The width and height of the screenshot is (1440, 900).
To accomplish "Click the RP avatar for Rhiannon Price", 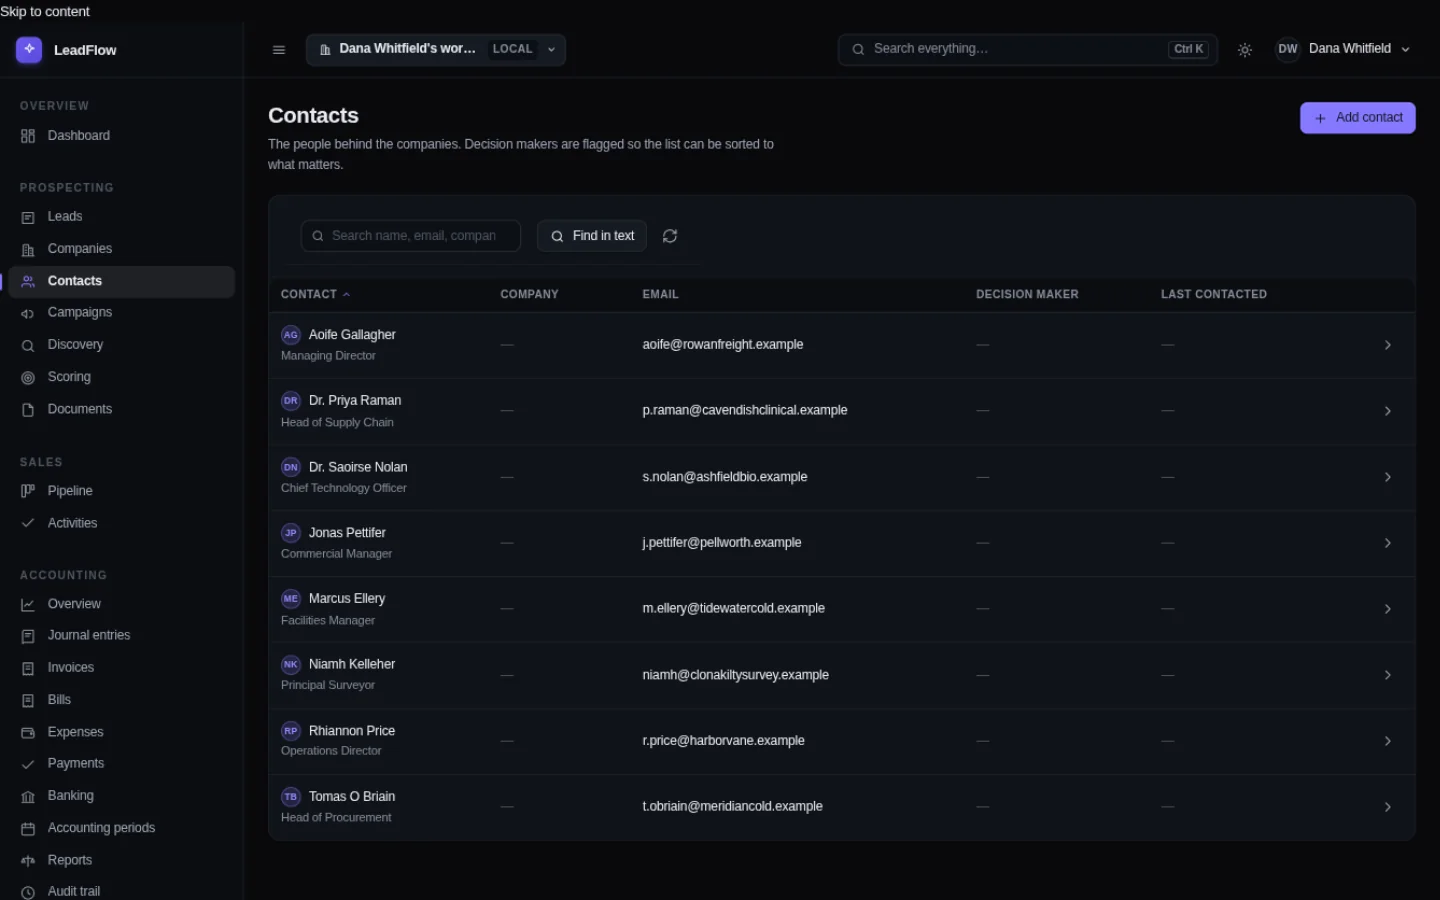I will click(291, 731).
